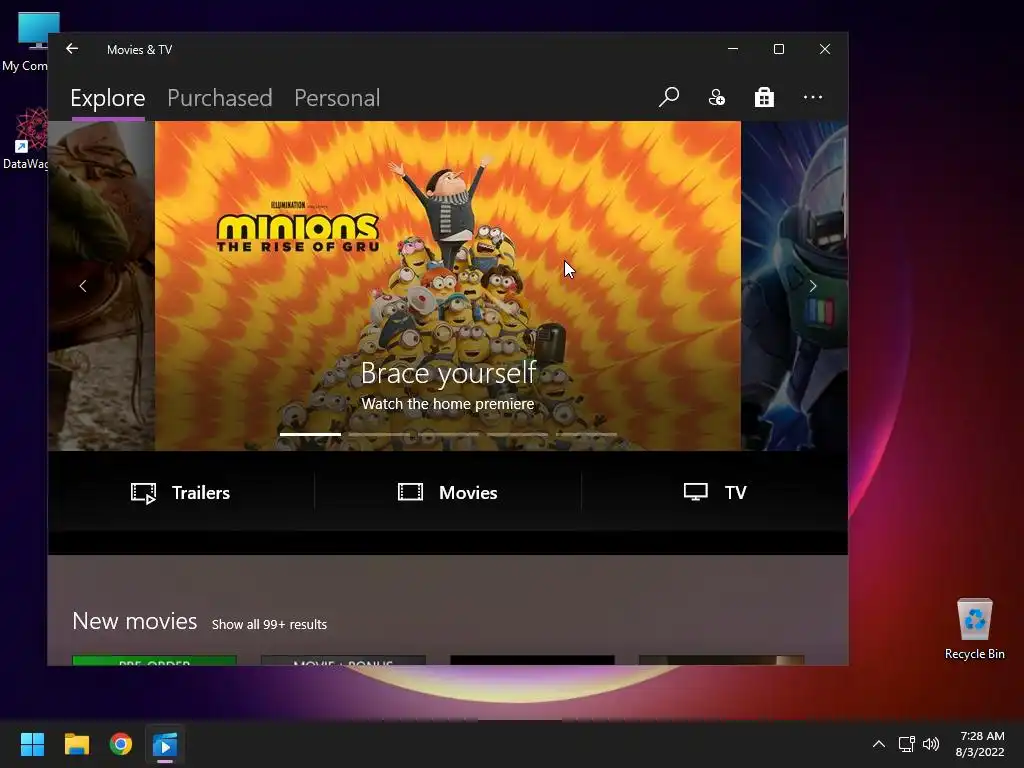The height and width of the screenshot is (768, 1024).
Task: Switch to the Explore tab
Action: tap(108, 98)
